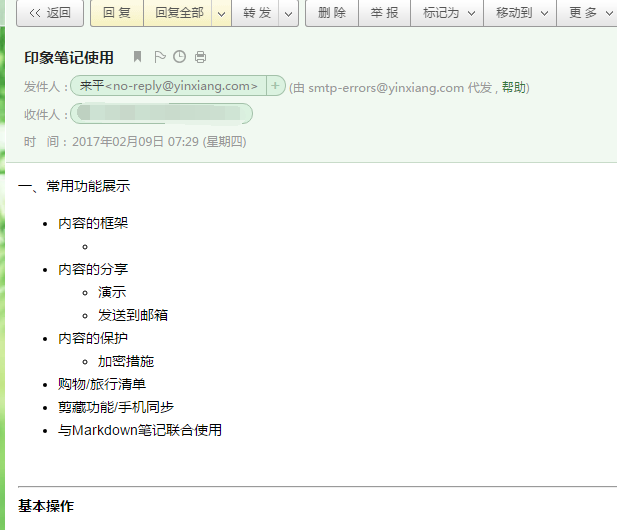
Task: Print the email via the printer icon
Action: tap(200, 57)
